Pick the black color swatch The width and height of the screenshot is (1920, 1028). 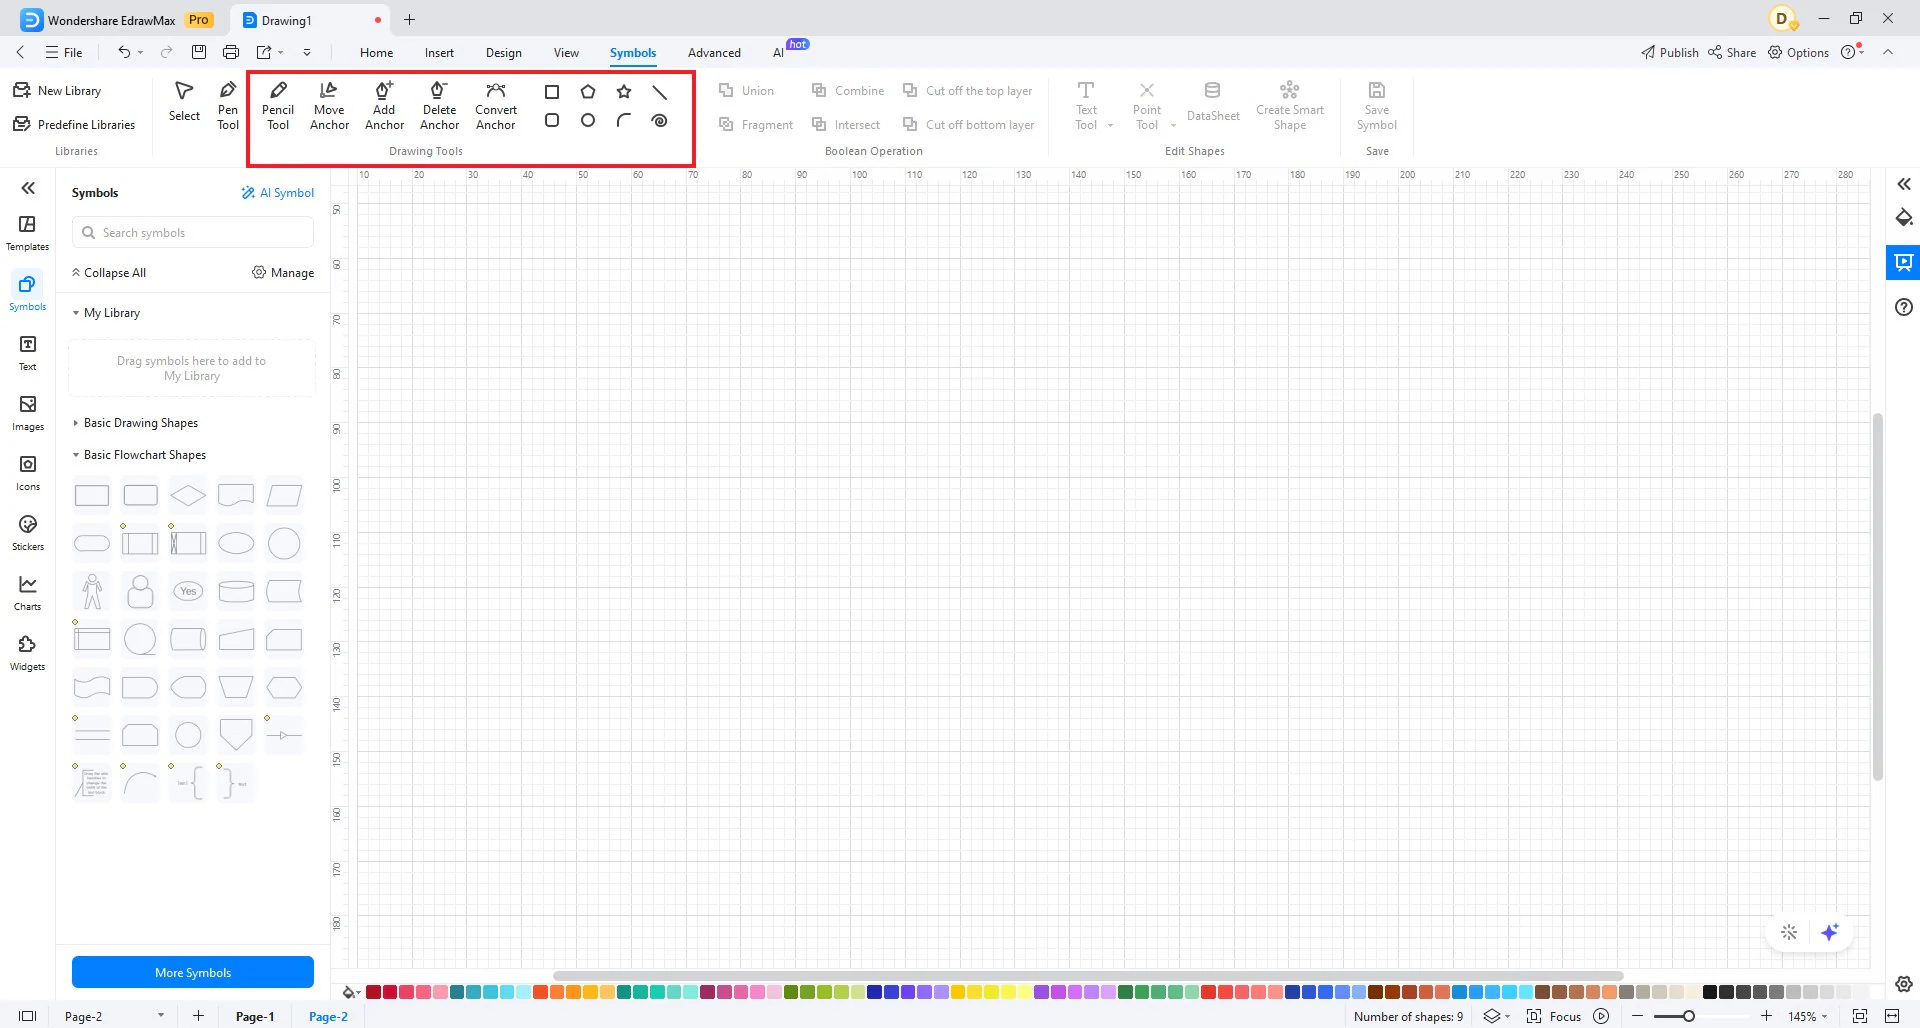(x=1710, y=992)
